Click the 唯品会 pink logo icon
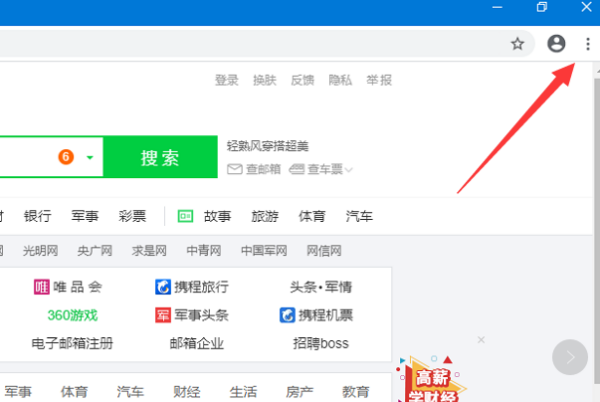Screen dimensions: 600x402 [x=42, y=287]
